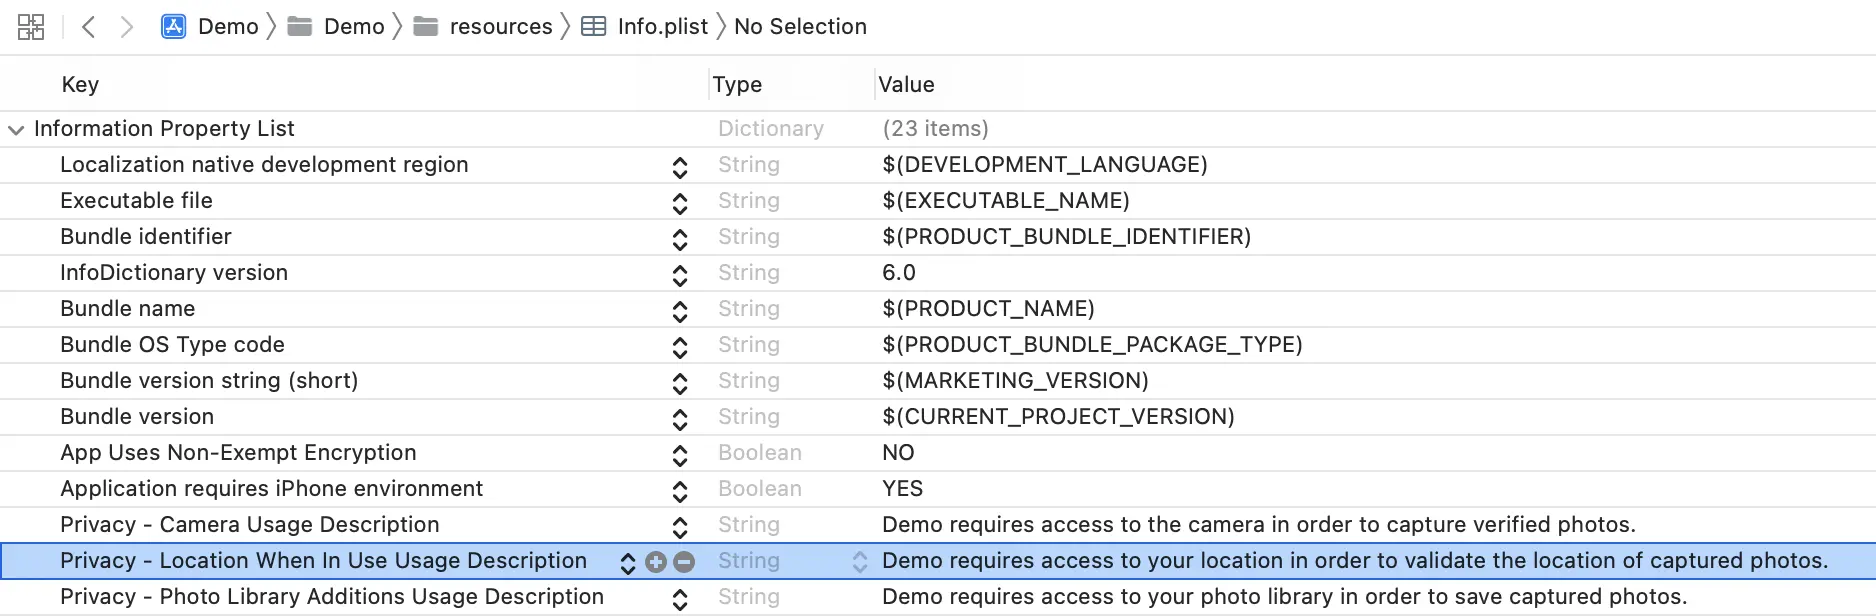Click the Key column header
The image size is (1876, 616).
tap(80, 85)
